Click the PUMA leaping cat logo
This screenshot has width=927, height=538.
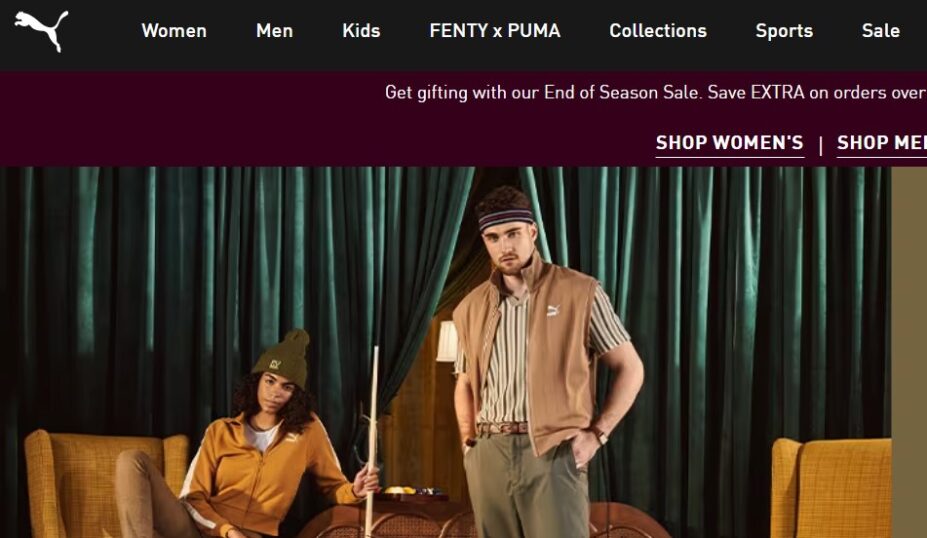point(41,31)
